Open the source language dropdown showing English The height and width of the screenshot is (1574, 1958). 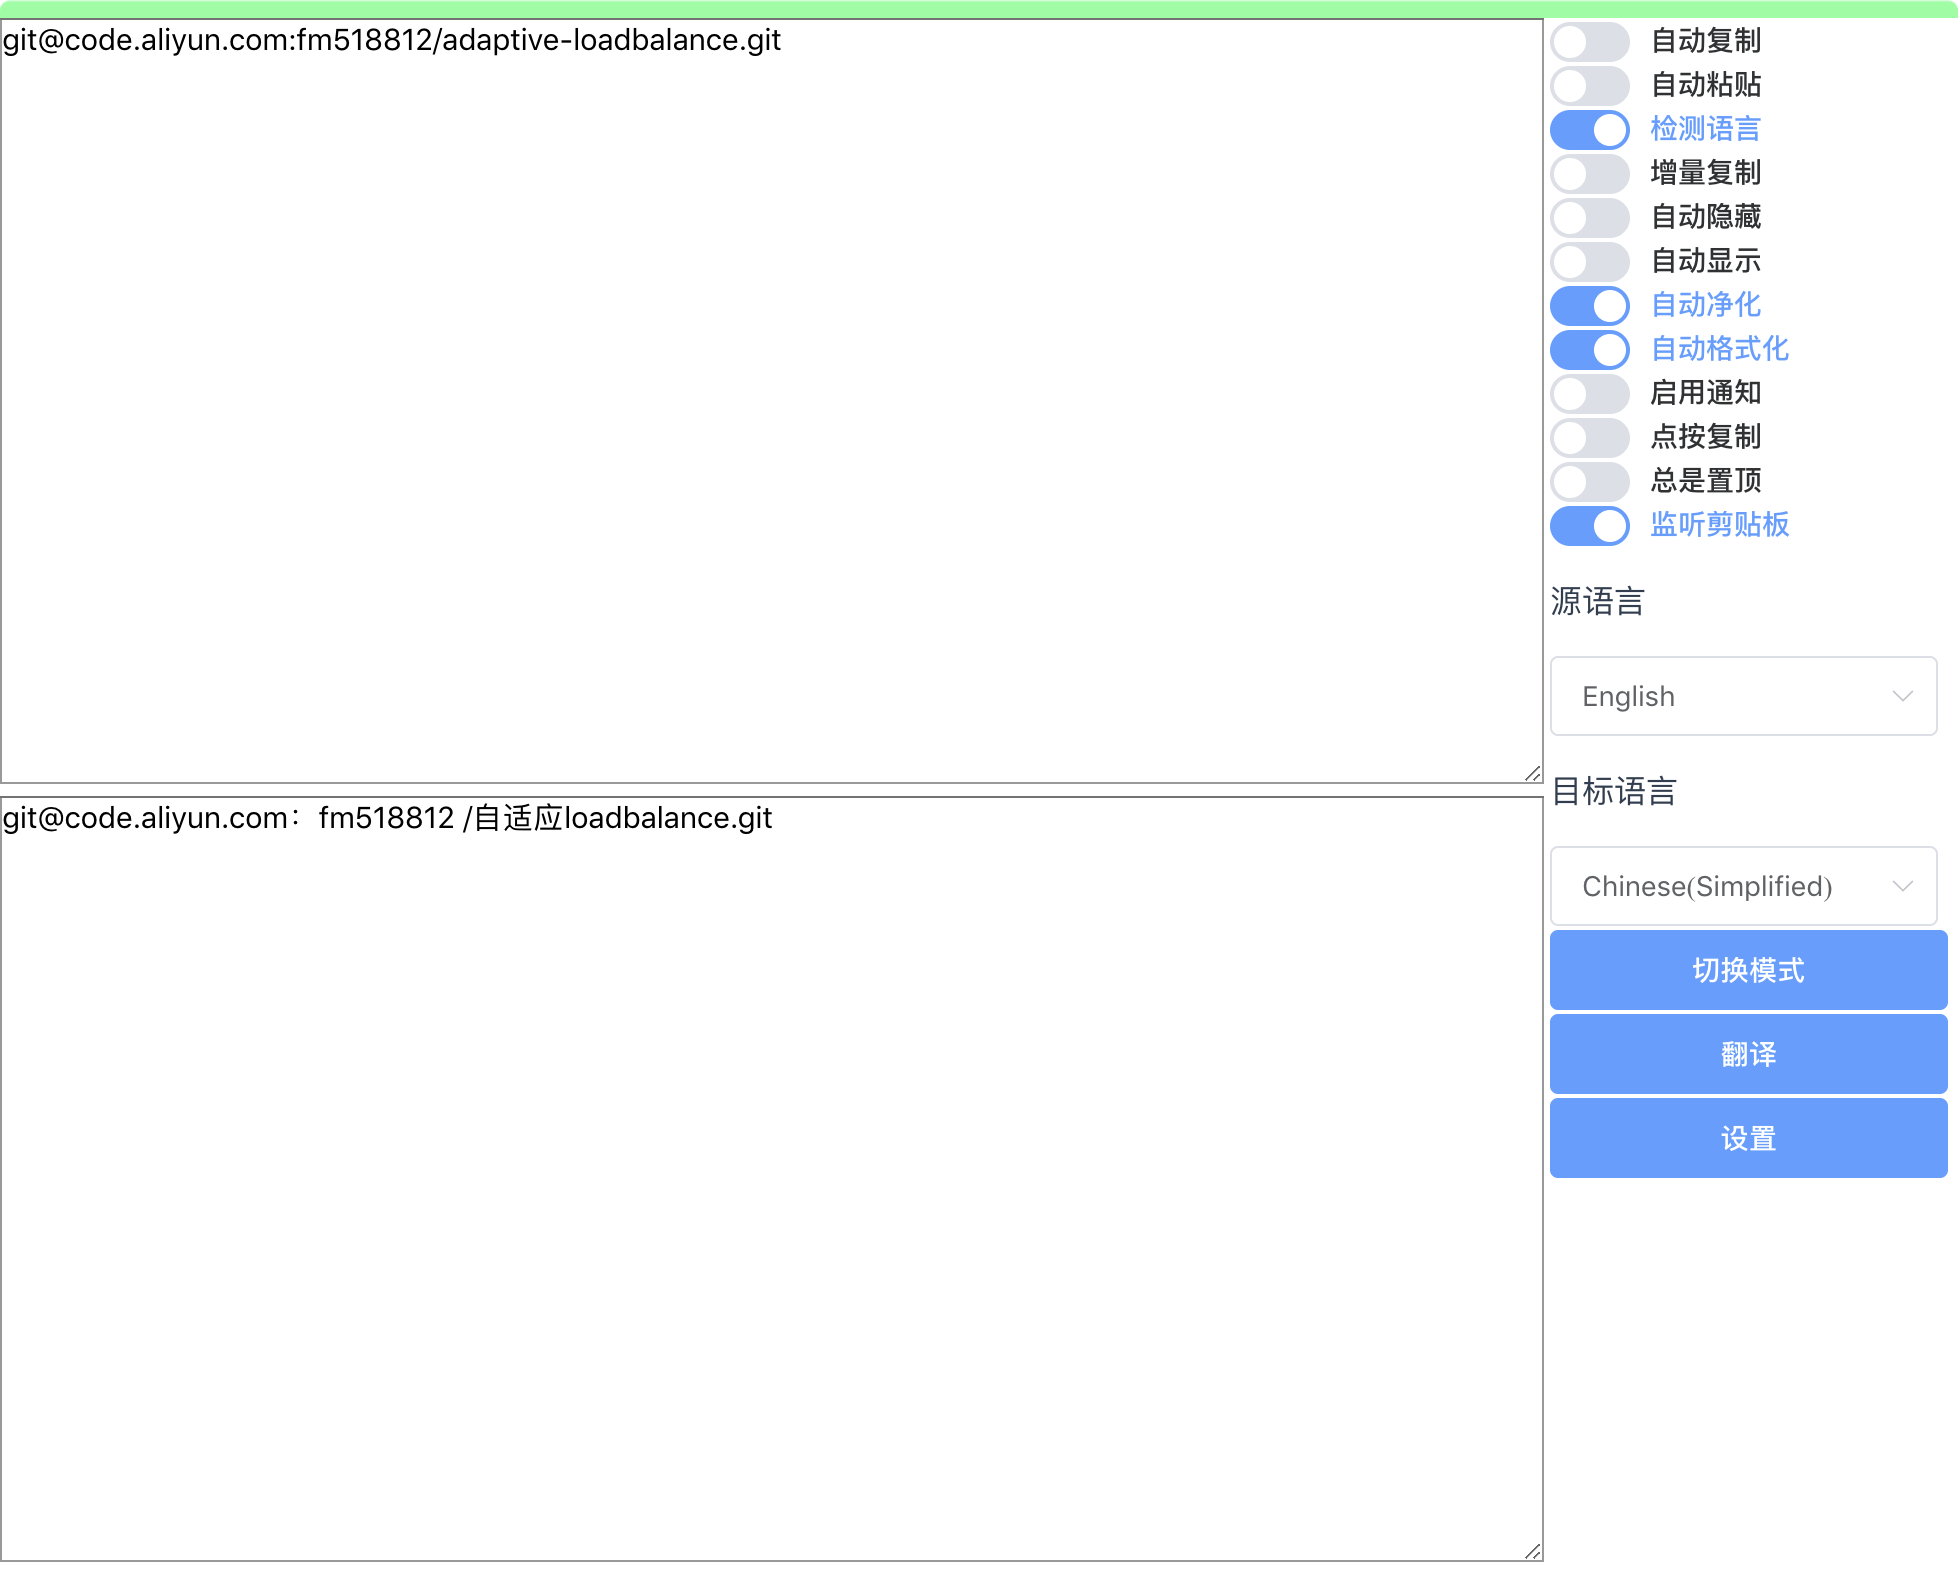pyautogui.click(x=1743, y=695)
